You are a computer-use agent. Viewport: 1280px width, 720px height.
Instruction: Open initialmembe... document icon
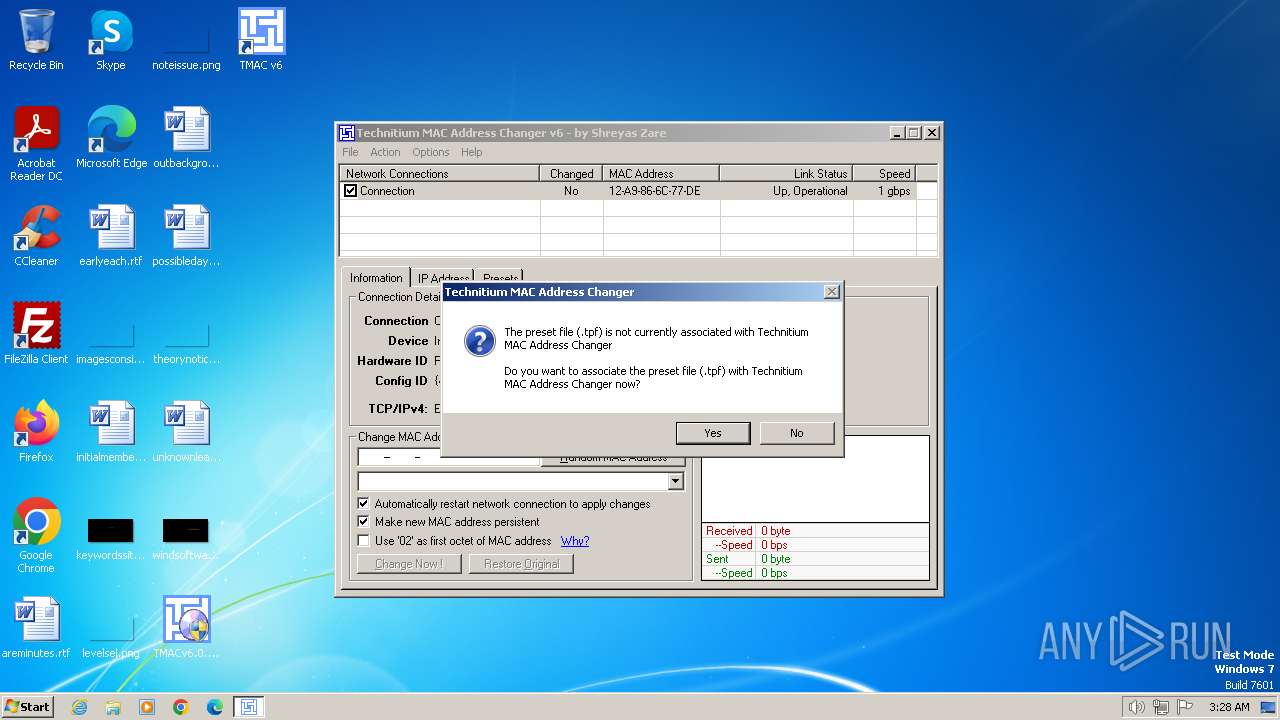[111, 432]
